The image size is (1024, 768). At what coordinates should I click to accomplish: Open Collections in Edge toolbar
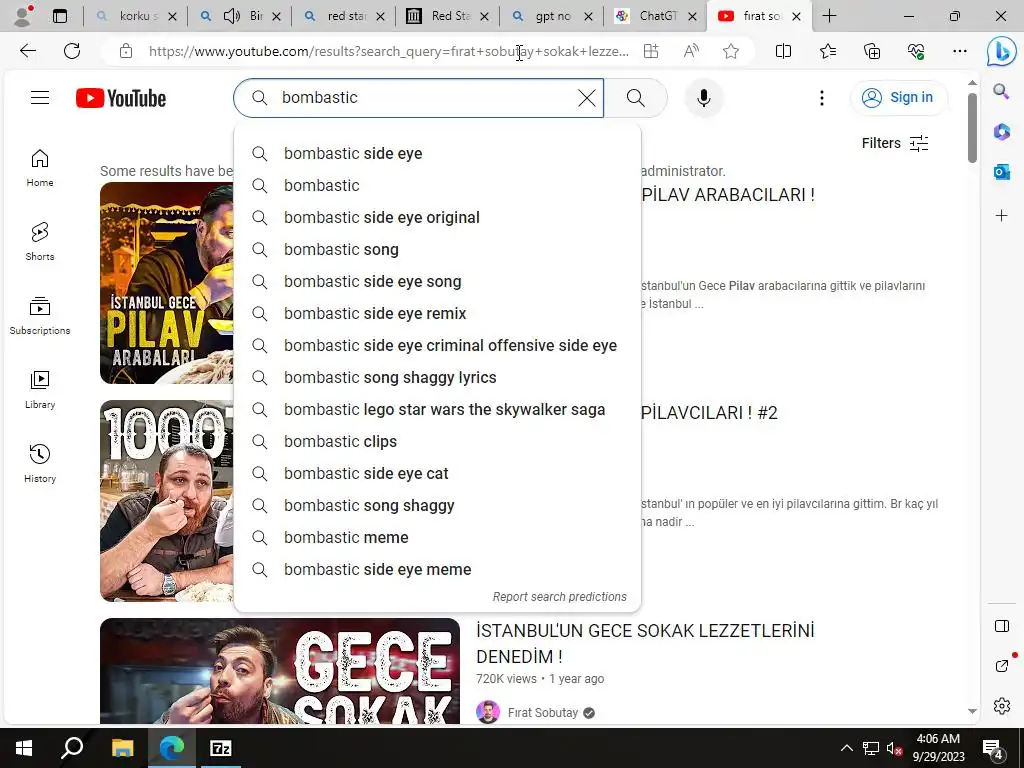872,51
